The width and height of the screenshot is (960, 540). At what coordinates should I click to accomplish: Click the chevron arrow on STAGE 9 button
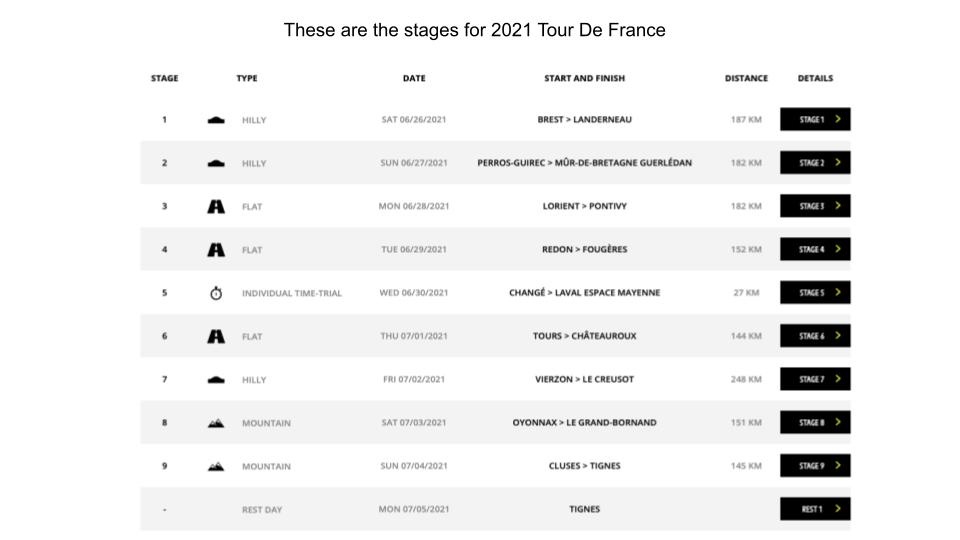838,465
